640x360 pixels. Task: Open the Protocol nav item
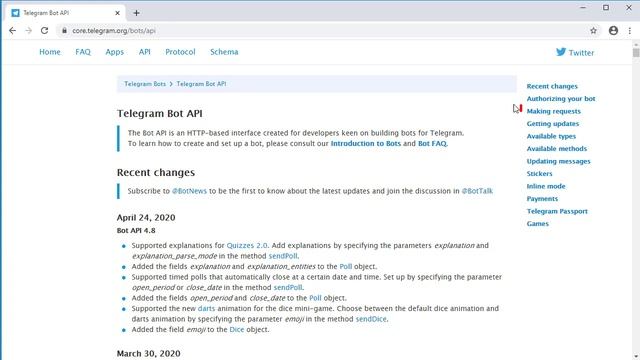pos(180,52)
